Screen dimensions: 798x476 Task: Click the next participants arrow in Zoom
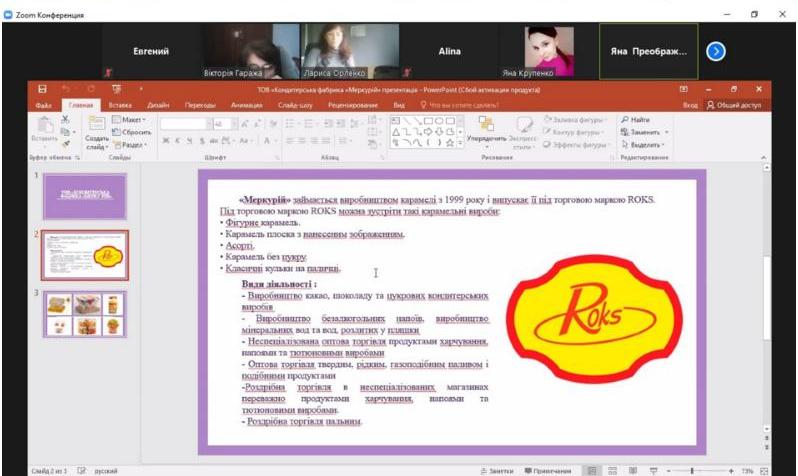(x=716, y=51)
